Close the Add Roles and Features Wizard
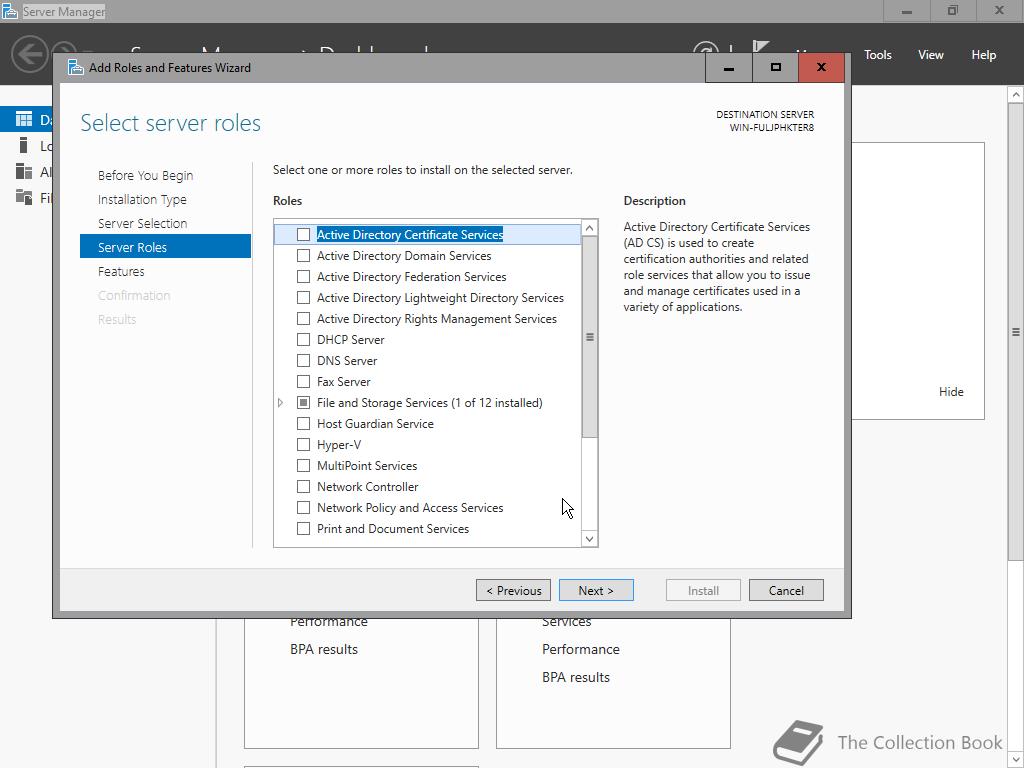Screen dimensions: 1024x768 coord(822,67)
